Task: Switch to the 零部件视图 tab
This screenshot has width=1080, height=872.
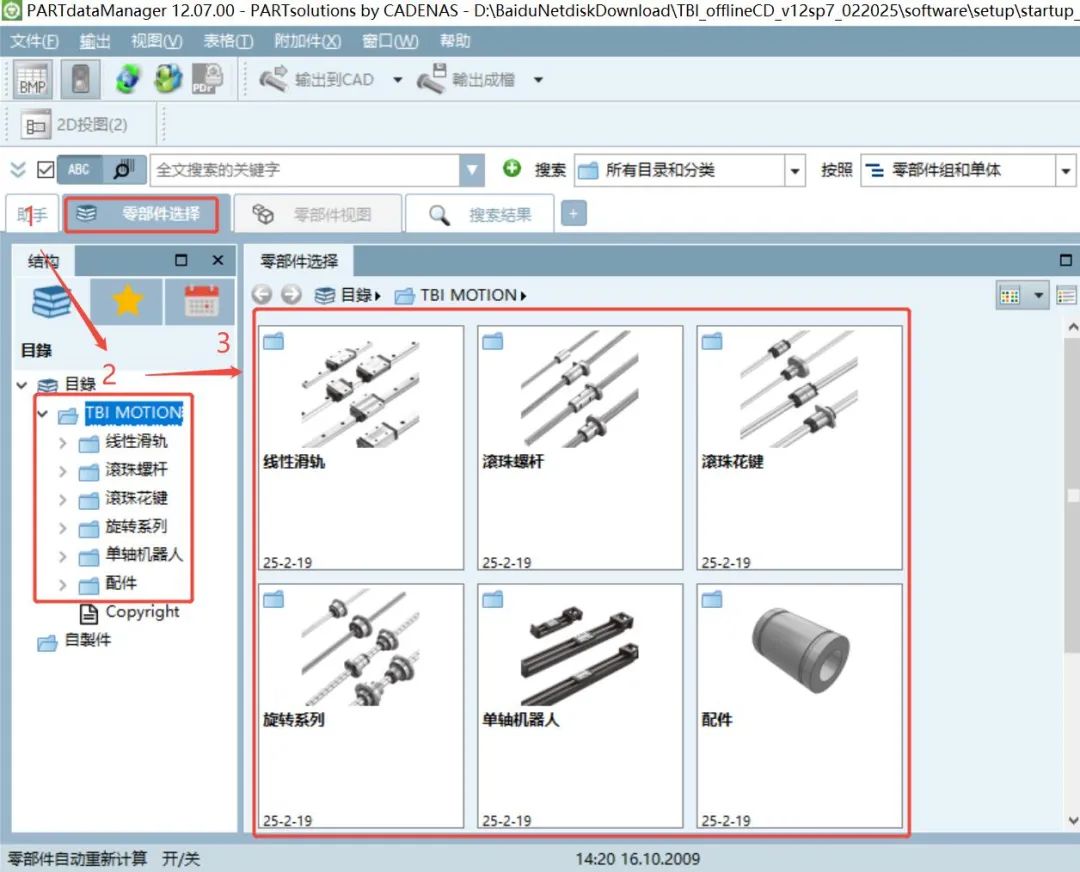Action: point(318,214)
